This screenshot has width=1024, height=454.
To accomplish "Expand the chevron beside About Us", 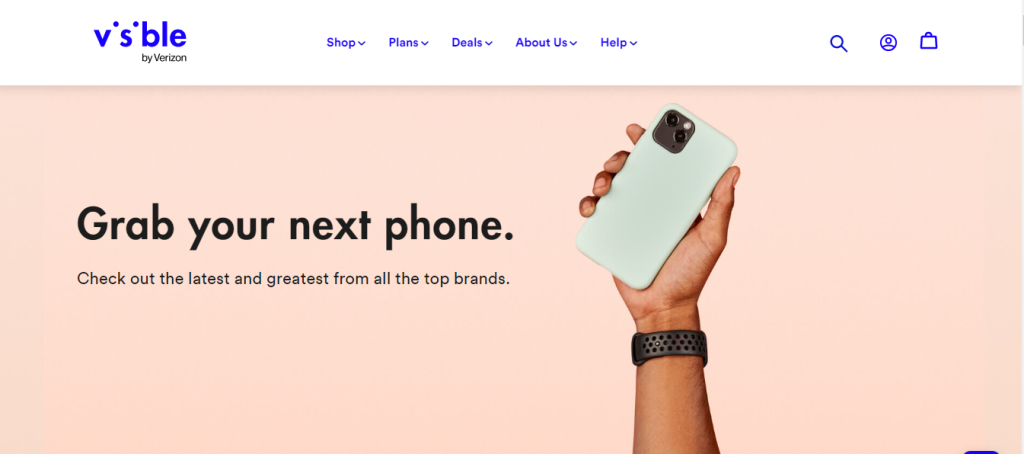I will point(573,43).
